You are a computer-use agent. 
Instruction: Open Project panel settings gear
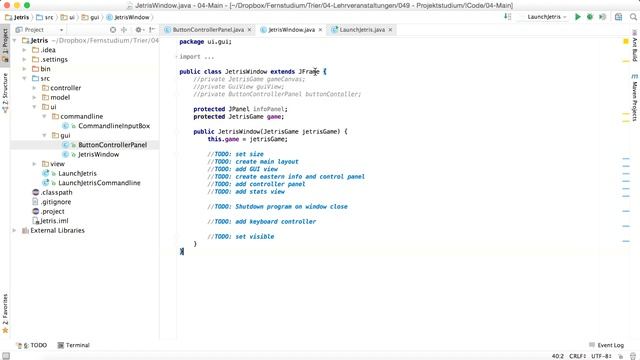point(139,30)
